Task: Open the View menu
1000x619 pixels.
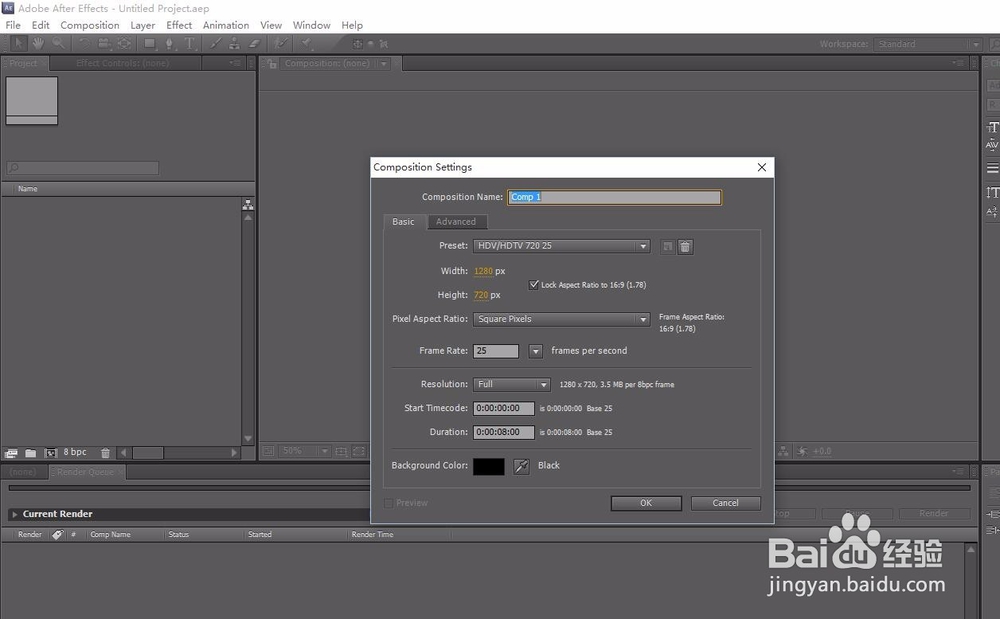Action: pos(271,25)
